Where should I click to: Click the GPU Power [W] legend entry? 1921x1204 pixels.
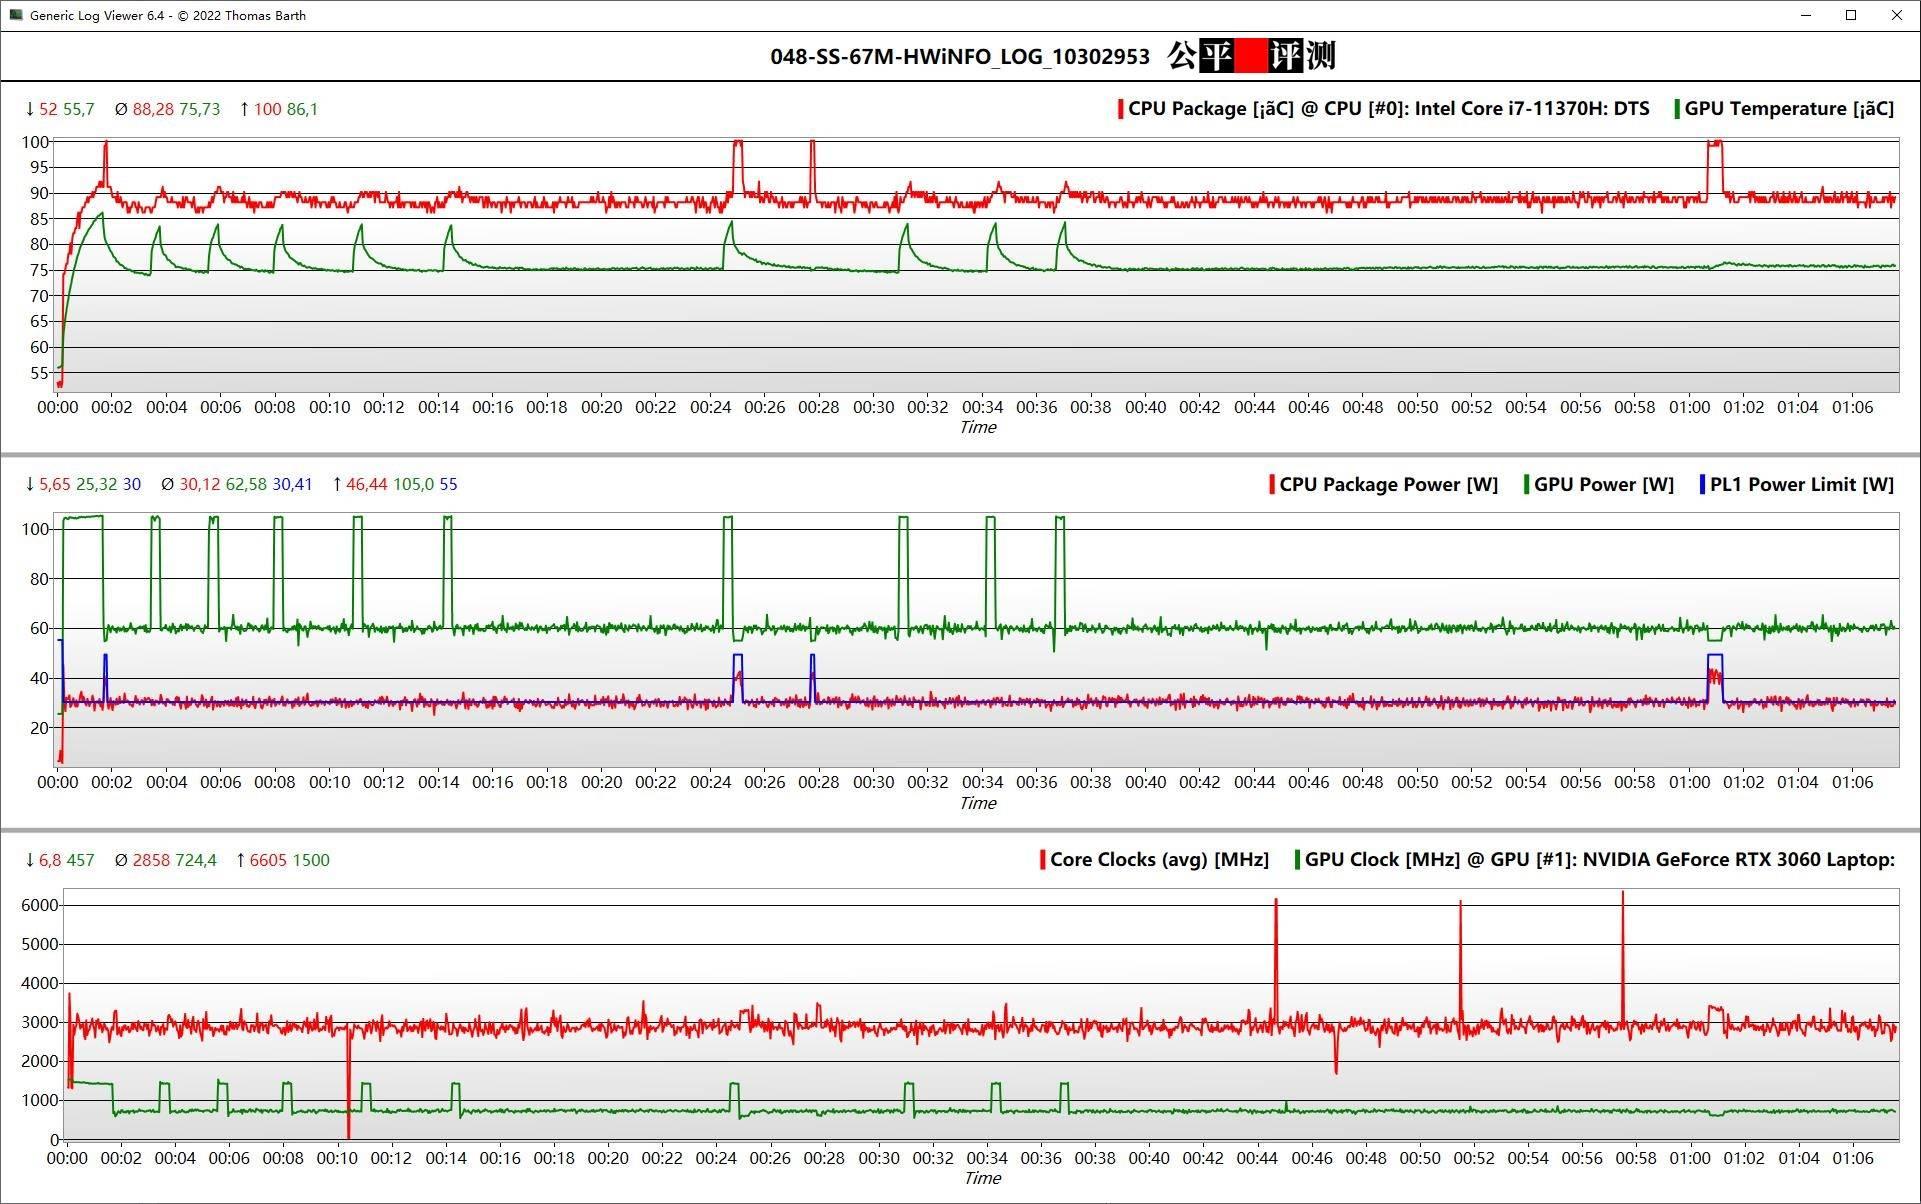click(1603, 485)
